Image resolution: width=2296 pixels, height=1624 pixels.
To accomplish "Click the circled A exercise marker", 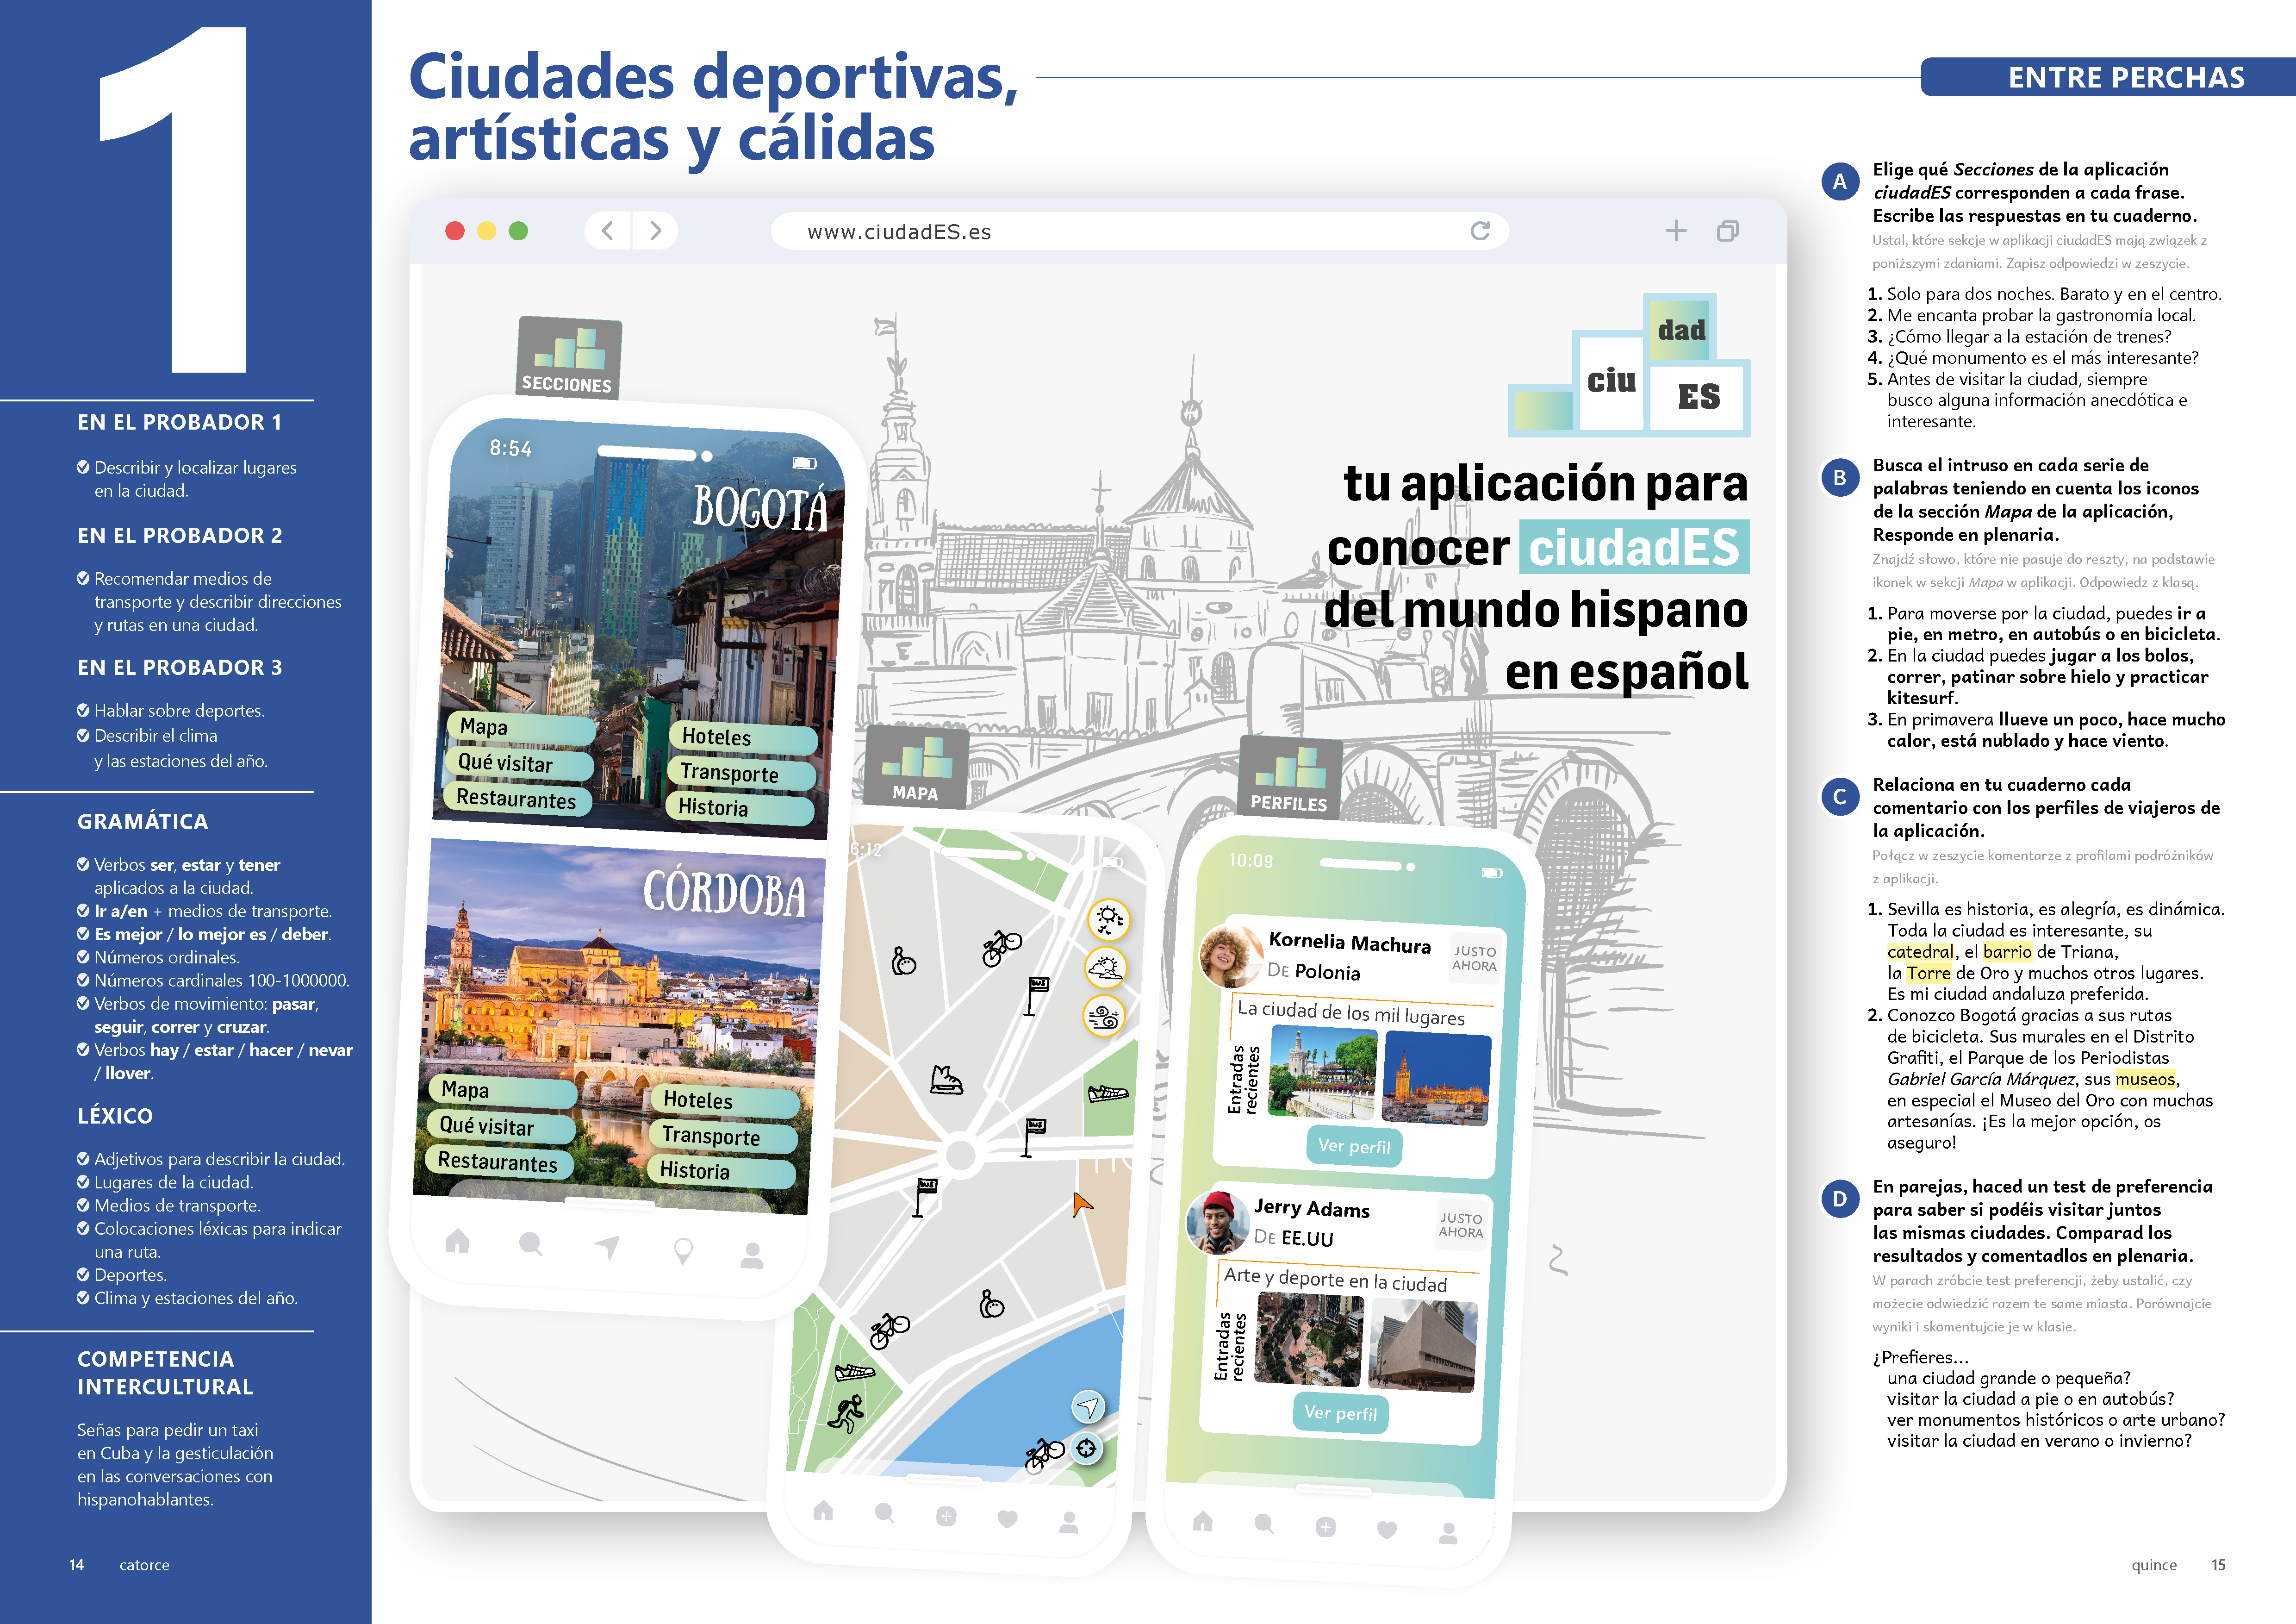I will point(1840,182).
